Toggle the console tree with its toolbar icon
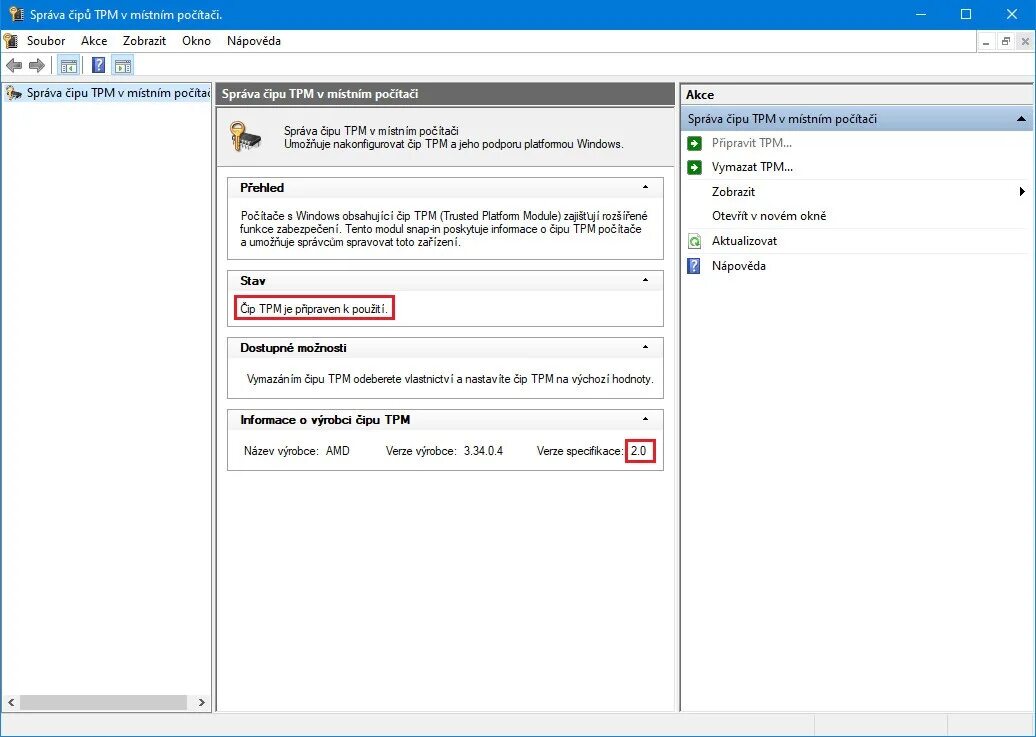 pos(68,65)
